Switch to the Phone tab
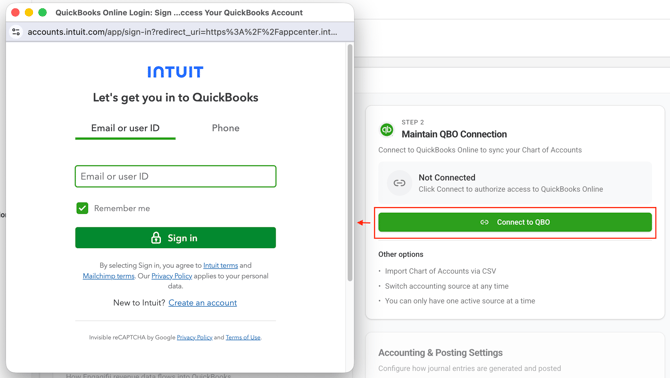Viewport: 670px width, 378px height. point(226,128)
